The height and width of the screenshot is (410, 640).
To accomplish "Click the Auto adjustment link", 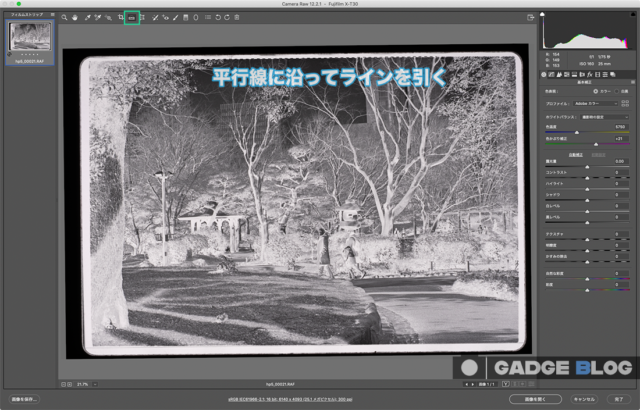I will tap(576, 155).
